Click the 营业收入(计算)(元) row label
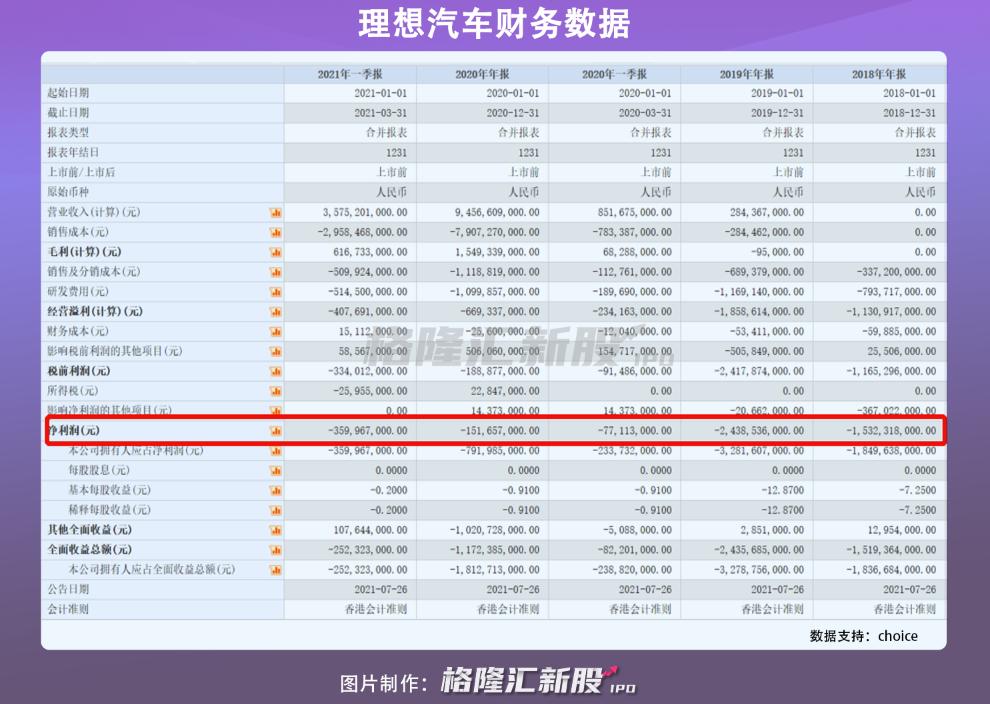Image resolution: width=990 pixels, height=704 pixels. tap(94, 212)
